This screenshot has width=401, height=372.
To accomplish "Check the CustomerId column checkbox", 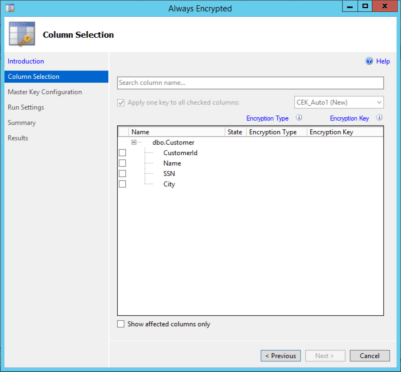I will [x=122, y=153].
